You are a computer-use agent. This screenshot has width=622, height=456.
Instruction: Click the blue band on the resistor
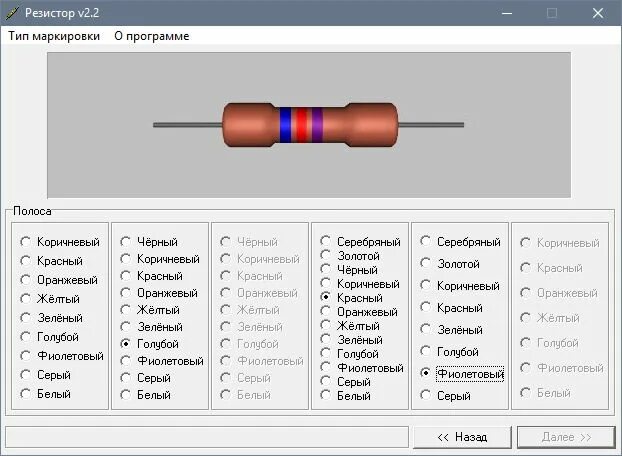click(x=286, y=125)
